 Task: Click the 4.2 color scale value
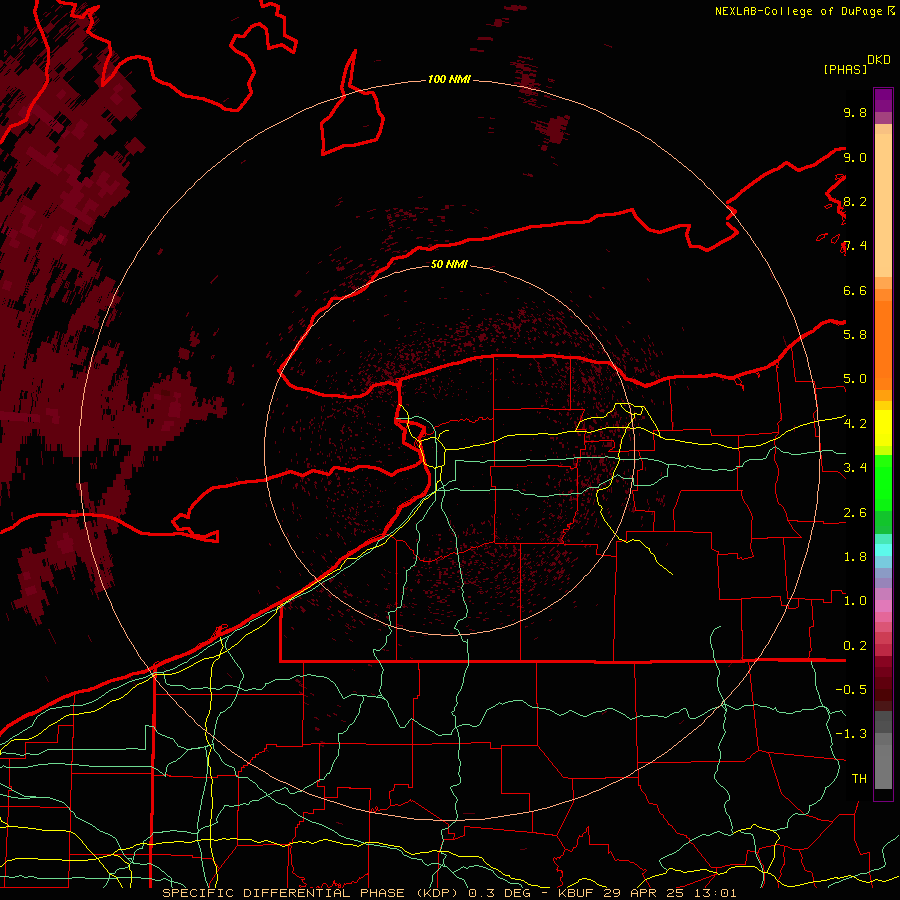pos(855,424)
